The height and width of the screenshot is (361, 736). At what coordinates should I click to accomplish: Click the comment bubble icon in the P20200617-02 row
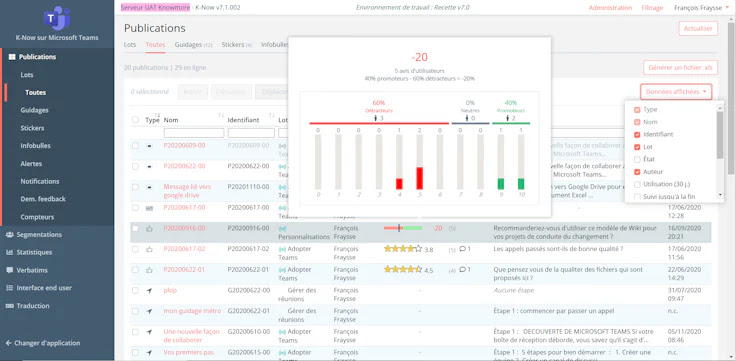tap(462, 249)
